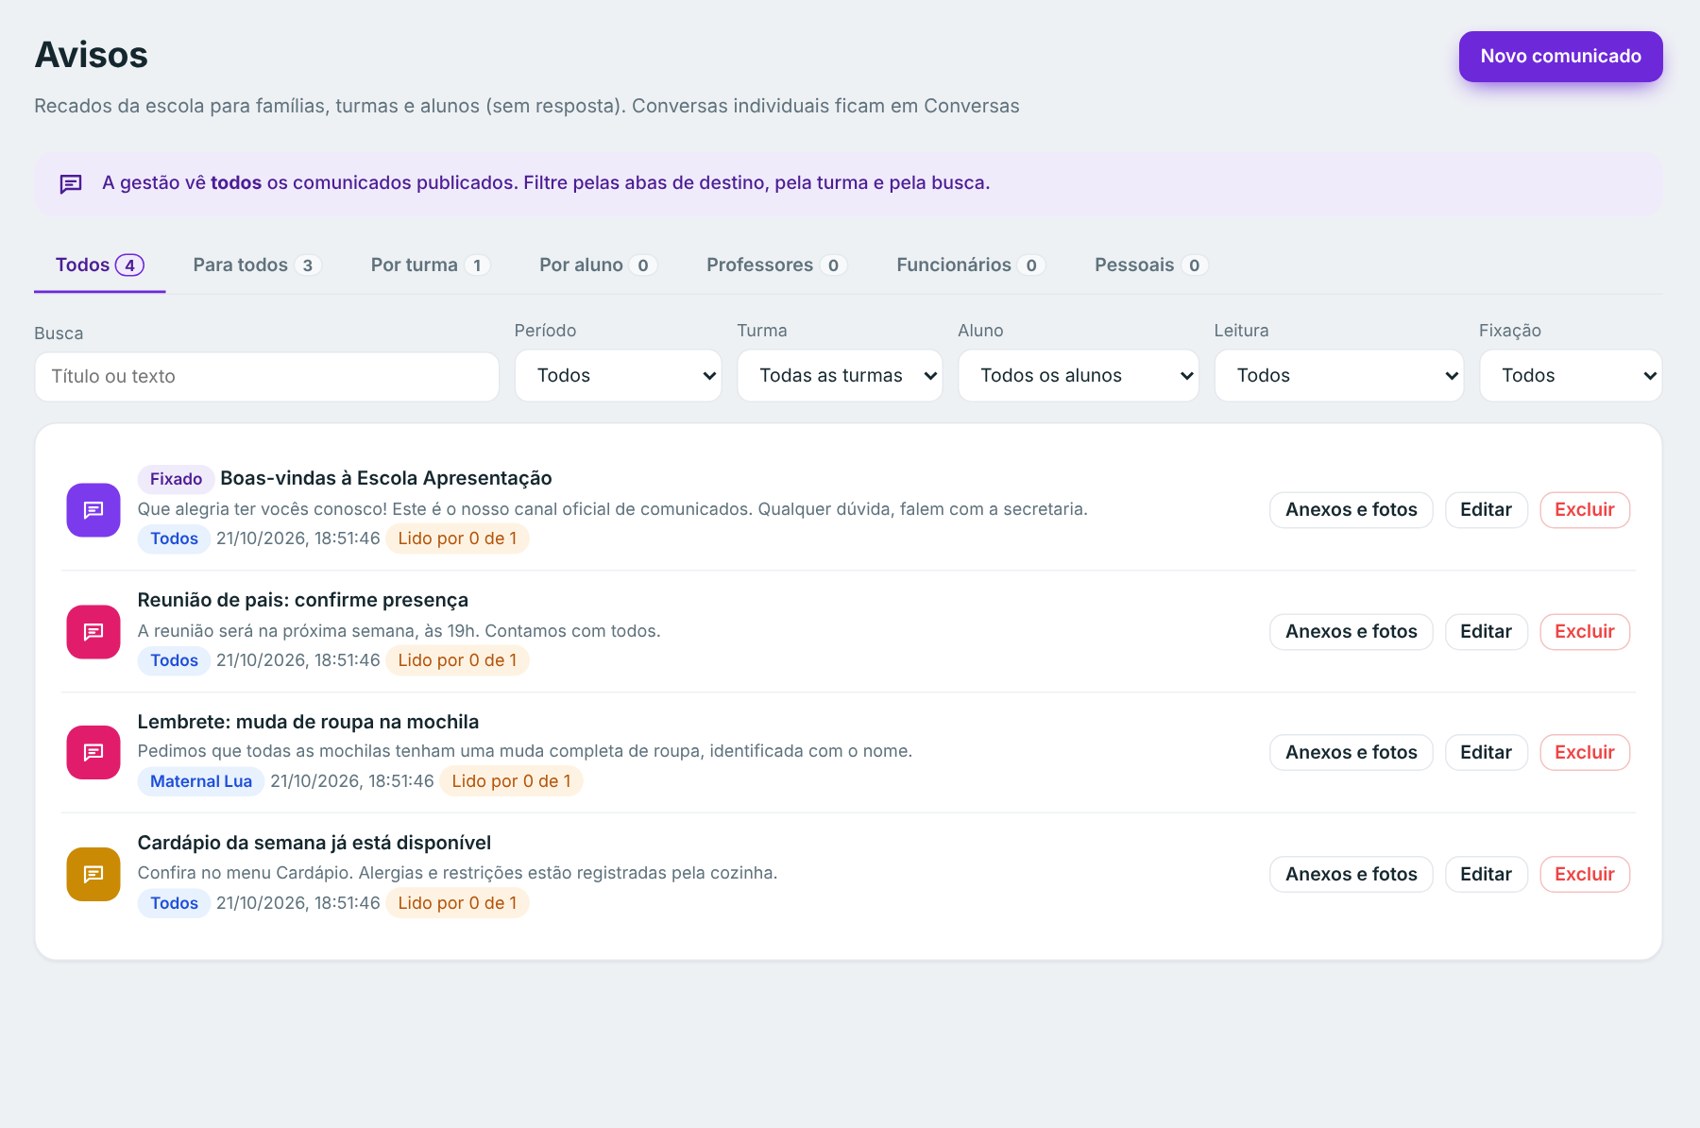Click the Novo comunicado button
The height and width of the screenshot is (1128, 1700).
(x=1560, y=57)
